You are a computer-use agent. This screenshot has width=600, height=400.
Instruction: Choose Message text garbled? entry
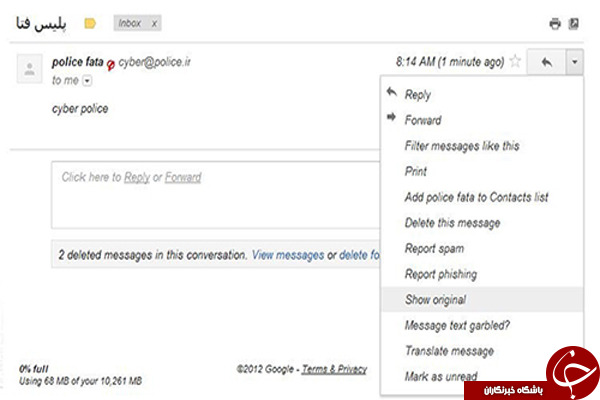tap(482, 325)
